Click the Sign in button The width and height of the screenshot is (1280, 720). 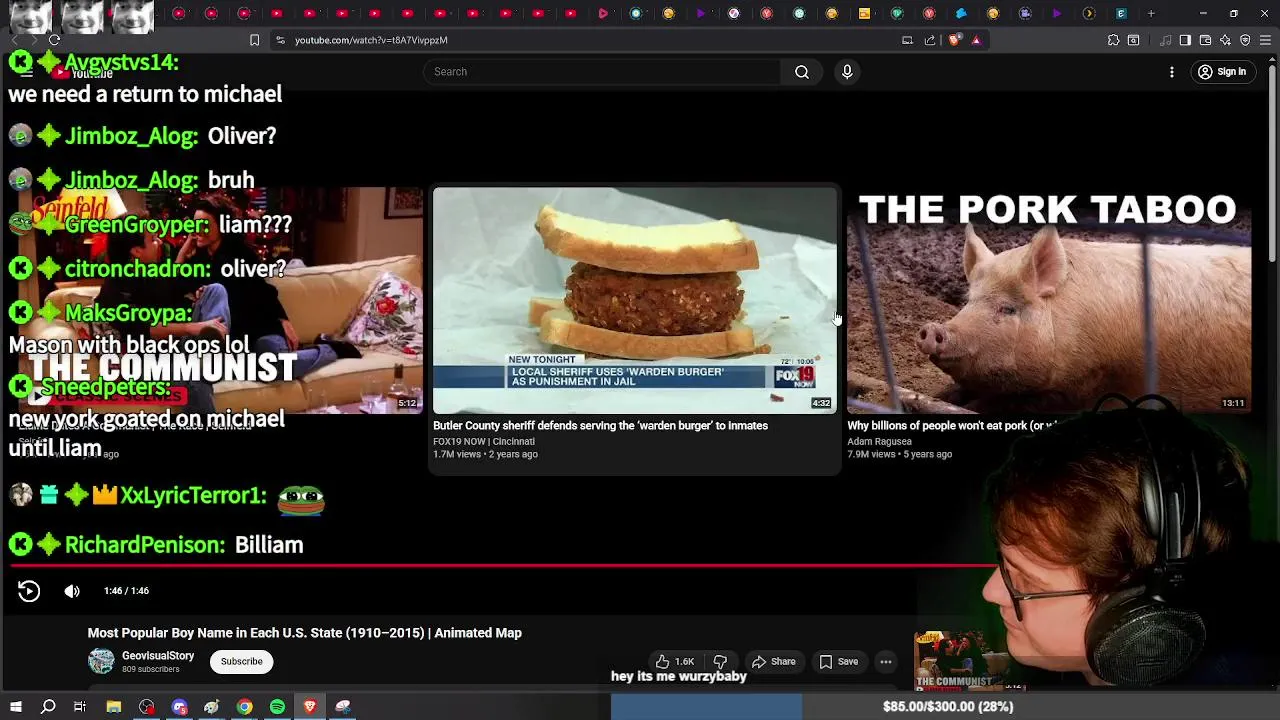tap(1222, 72)
